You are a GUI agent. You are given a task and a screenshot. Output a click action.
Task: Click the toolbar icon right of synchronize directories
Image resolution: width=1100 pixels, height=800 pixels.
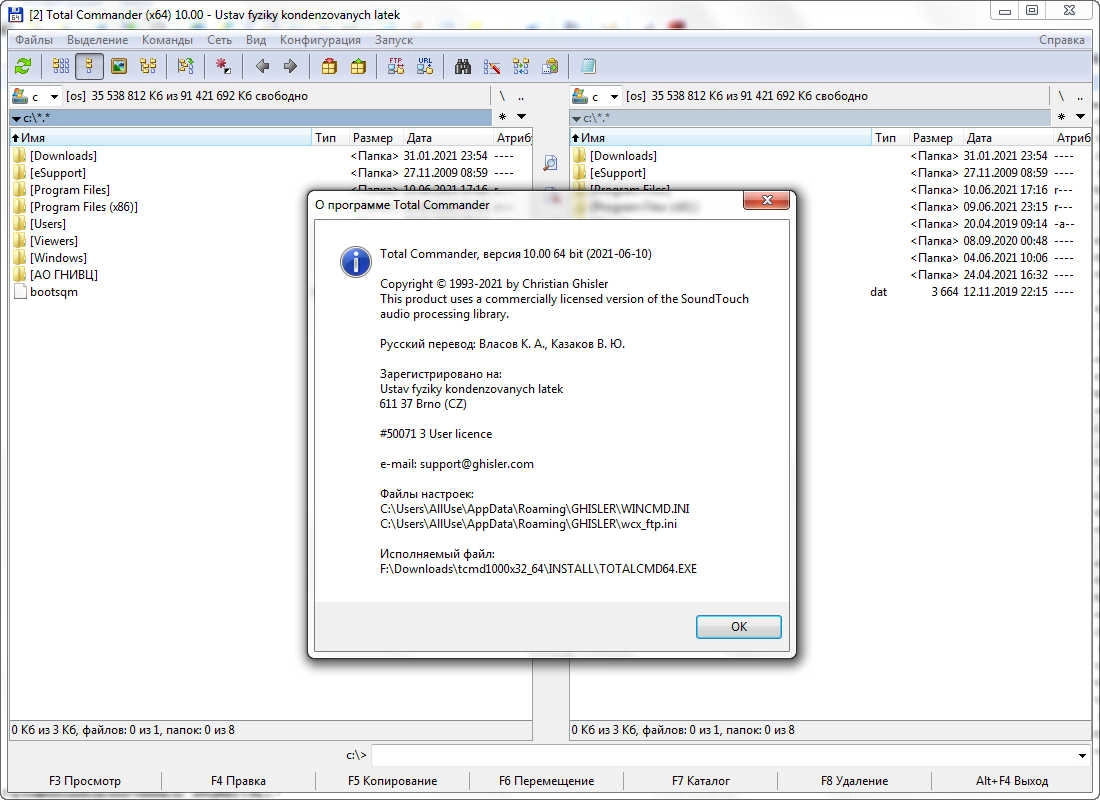(x=550, y=67)
